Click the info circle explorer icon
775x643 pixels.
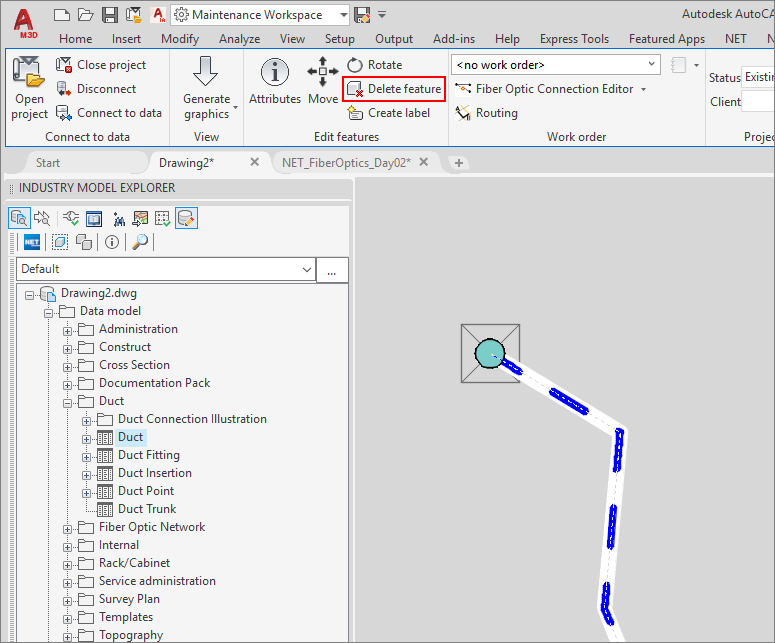pyautogui.click(x=112, y=242)
